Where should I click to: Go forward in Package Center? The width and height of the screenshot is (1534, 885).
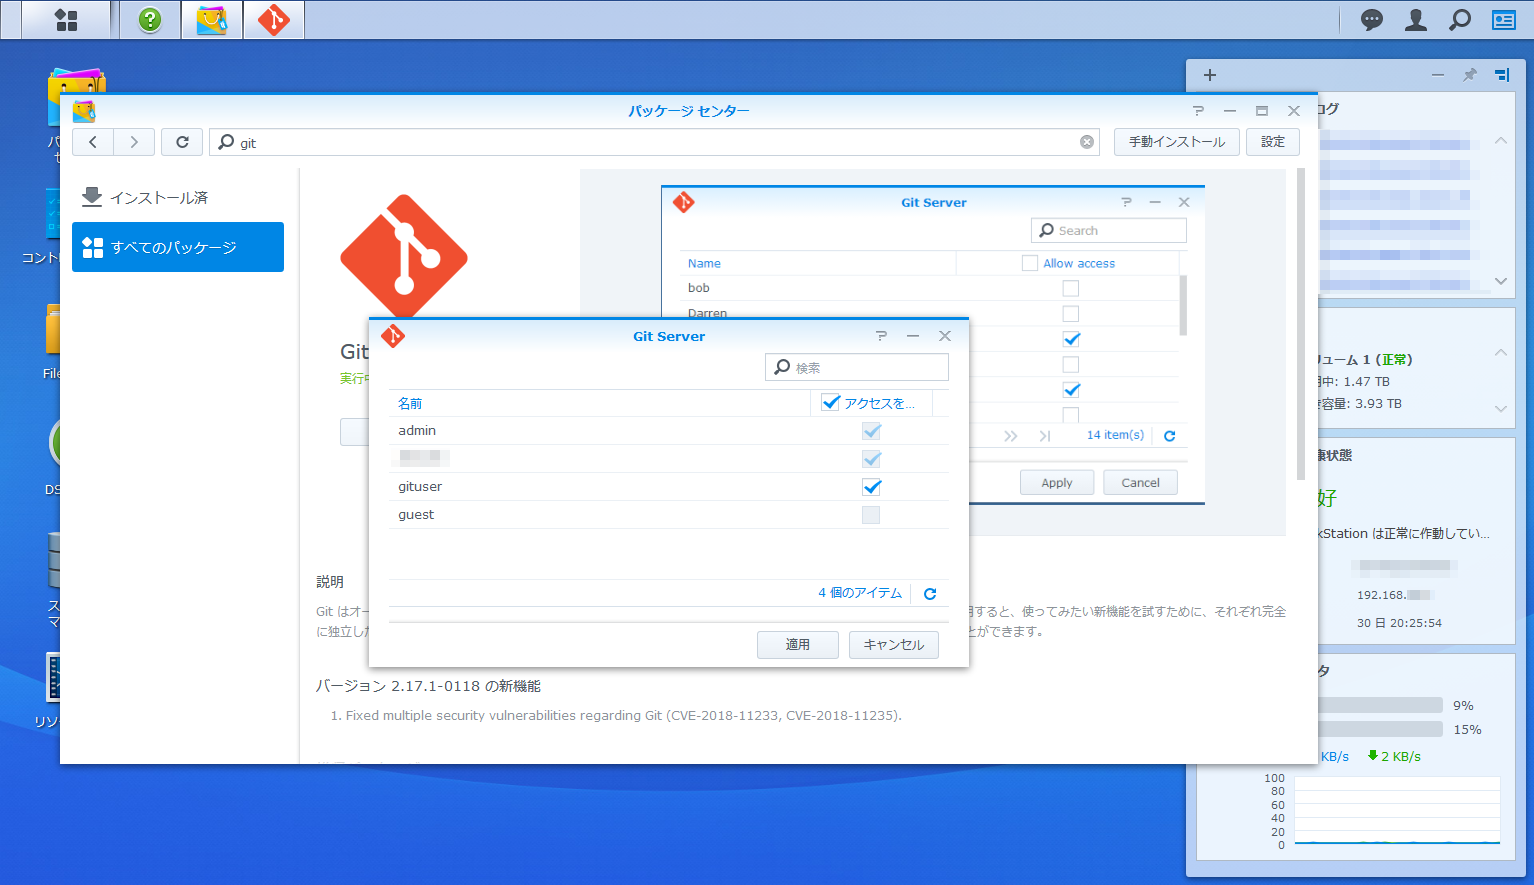[x=134, y=142]
